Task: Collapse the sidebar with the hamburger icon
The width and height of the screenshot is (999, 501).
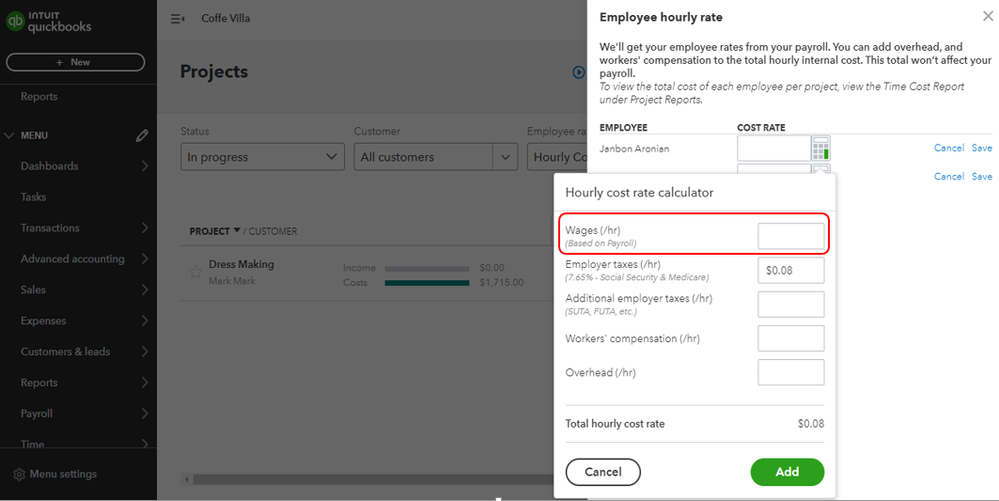Action: pos(178,19)
